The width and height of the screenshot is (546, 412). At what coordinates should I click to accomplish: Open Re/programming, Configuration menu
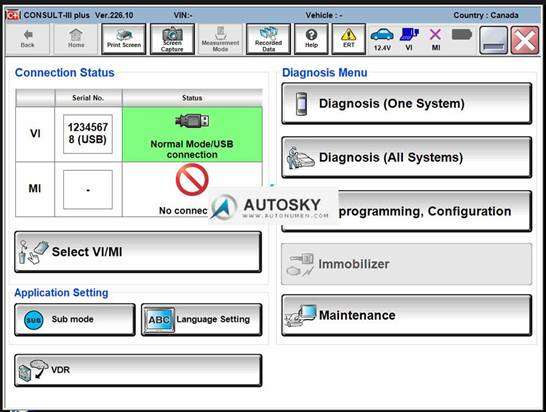(x=406, y=211)
